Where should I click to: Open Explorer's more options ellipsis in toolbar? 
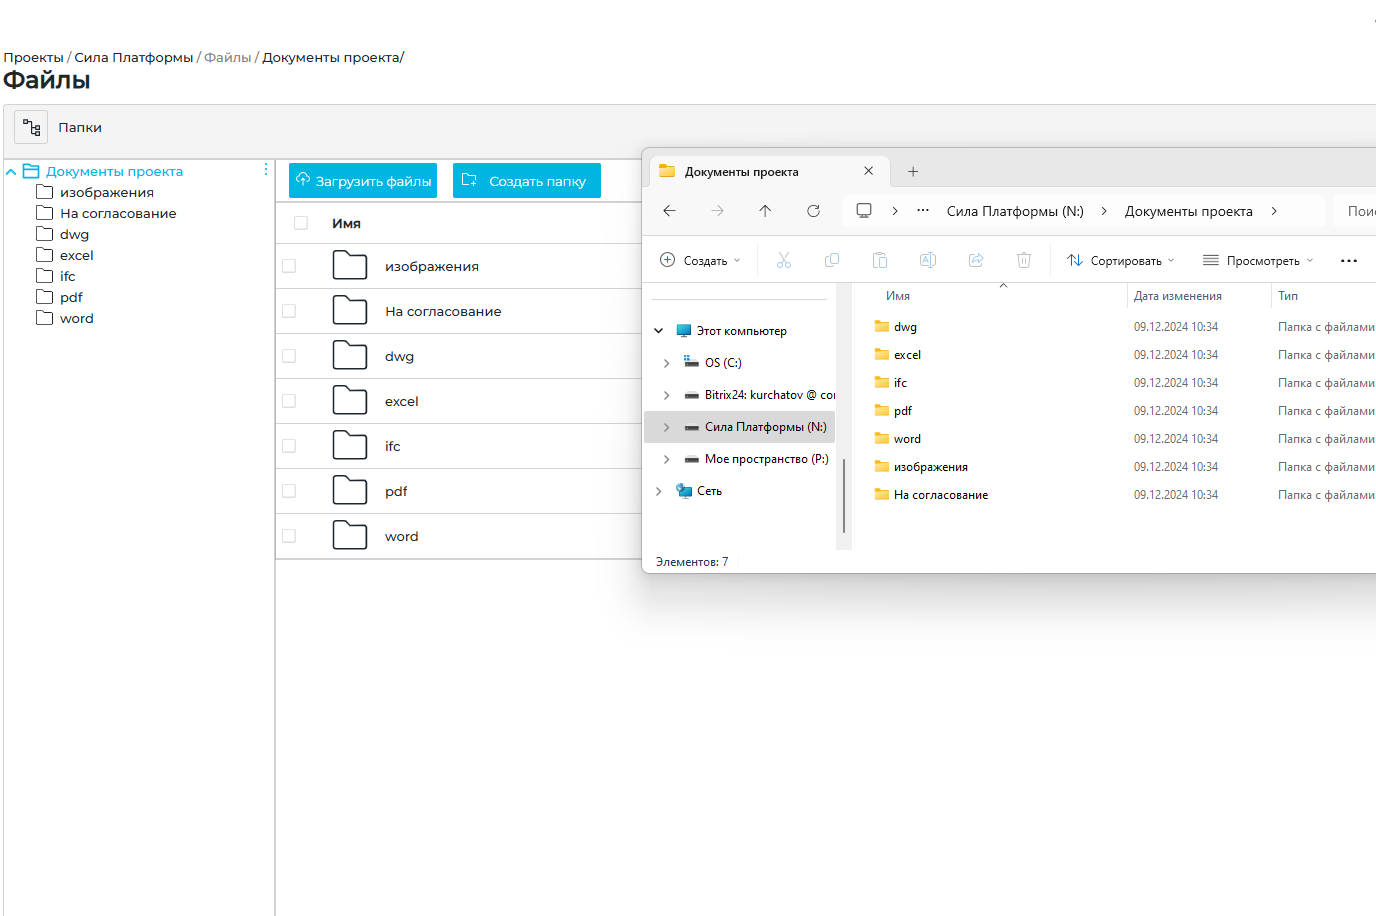coord(1348,261)
